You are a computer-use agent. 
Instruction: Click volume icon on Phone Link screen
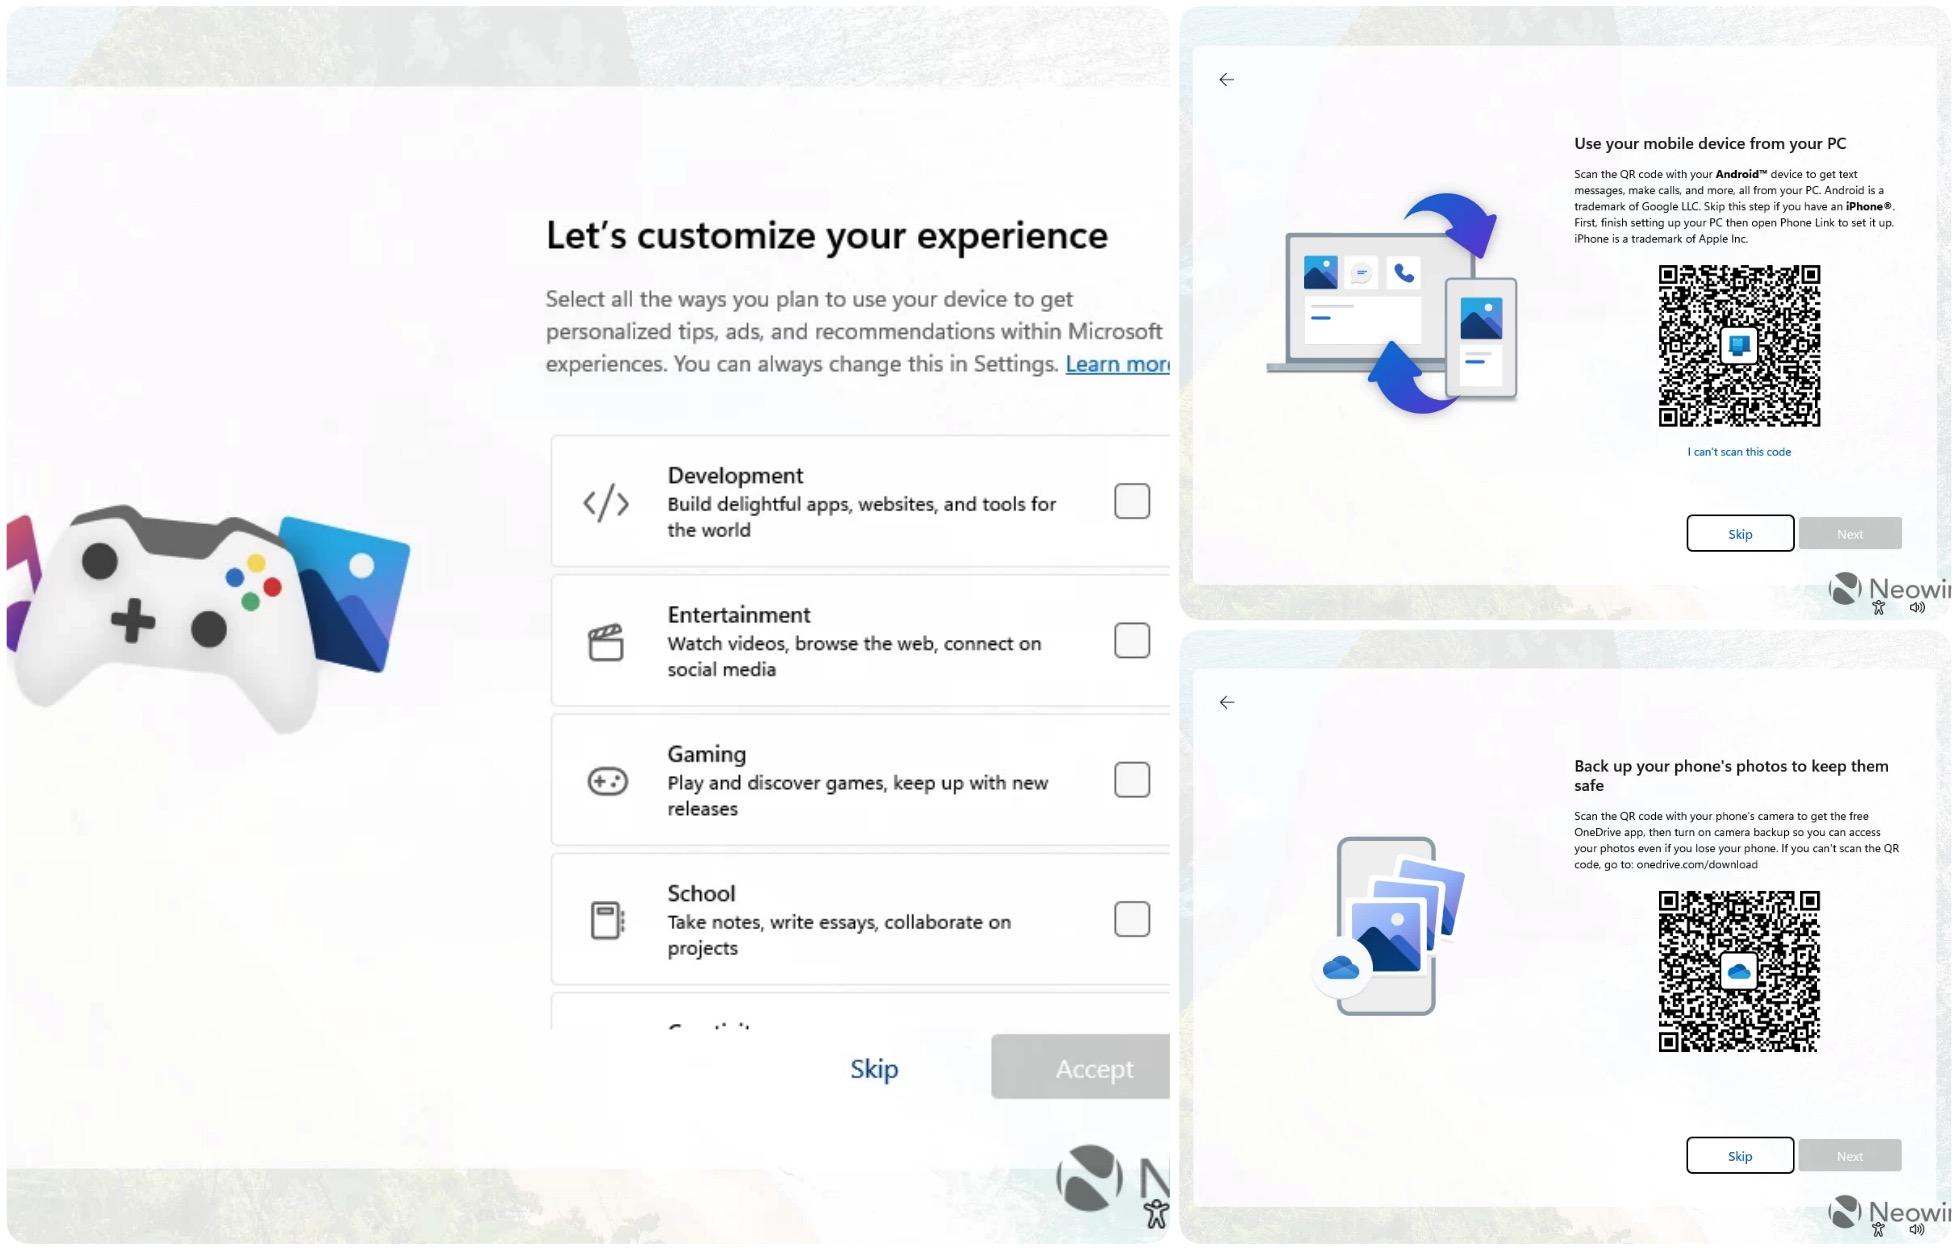(1917, 608)
